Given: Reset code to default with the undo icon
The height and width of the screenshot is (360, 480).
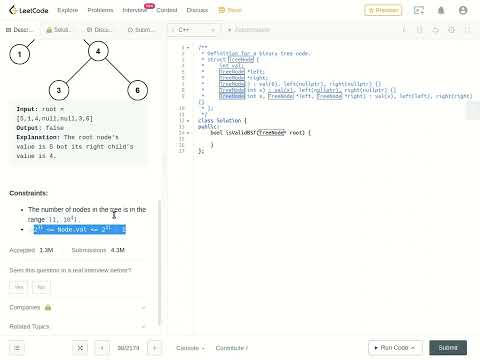Looking at the screenshot, I should coord(435,30).
